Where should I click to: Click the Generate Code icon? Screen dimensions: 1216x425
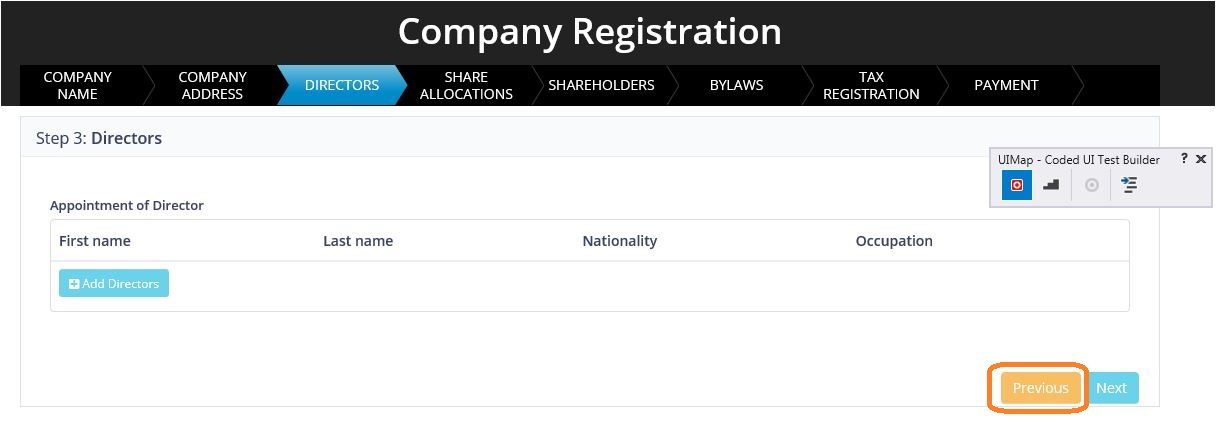[x=1129, y=185]
